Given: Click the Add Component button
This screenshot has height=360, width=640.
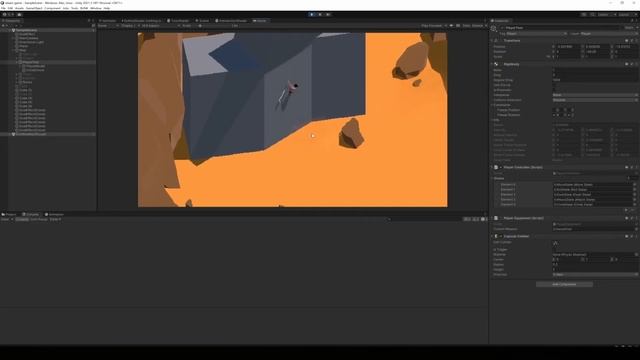Looking at the screenshot, I should pos(564,284).
